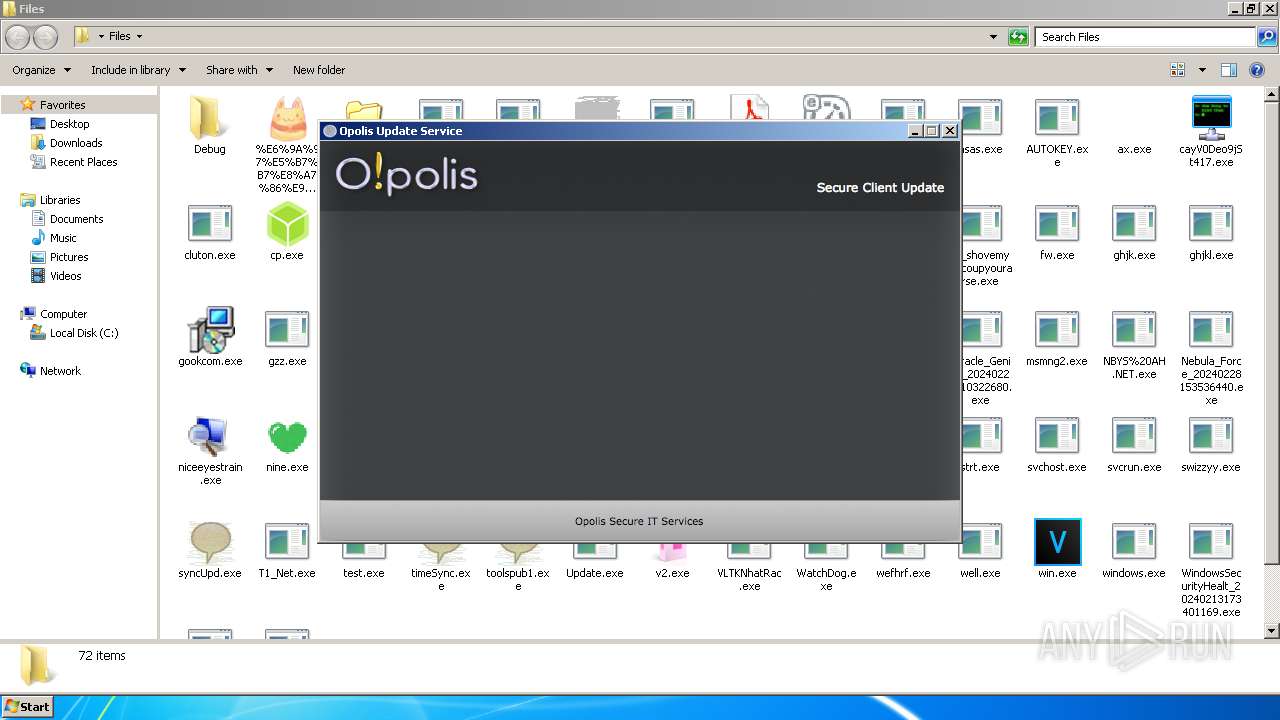This screenshot has height=720, width=1280.
Task: Select timeSync.exe file
Action: pyautogui.click(x=441, y=579)
